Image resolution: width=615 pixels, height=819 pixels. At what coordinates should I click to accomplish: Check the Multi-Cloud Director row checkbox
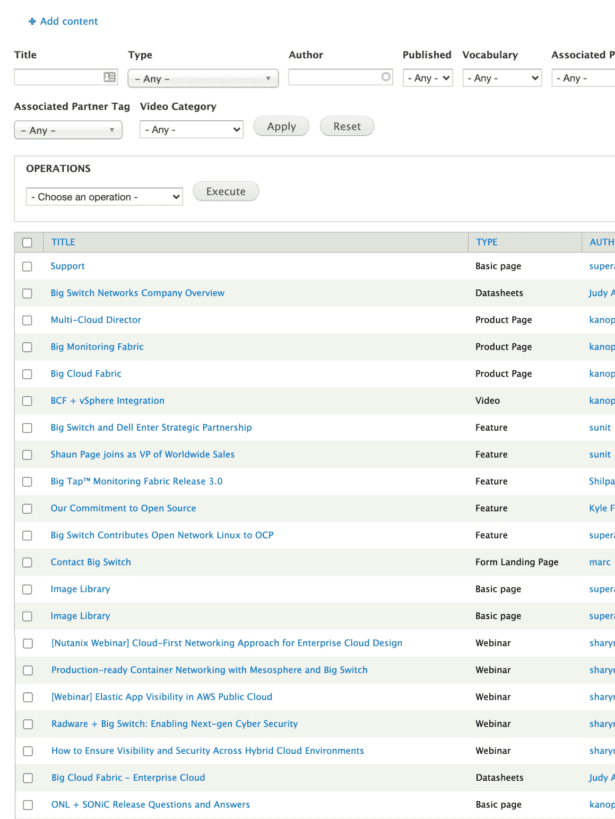[x=27, y=320]
